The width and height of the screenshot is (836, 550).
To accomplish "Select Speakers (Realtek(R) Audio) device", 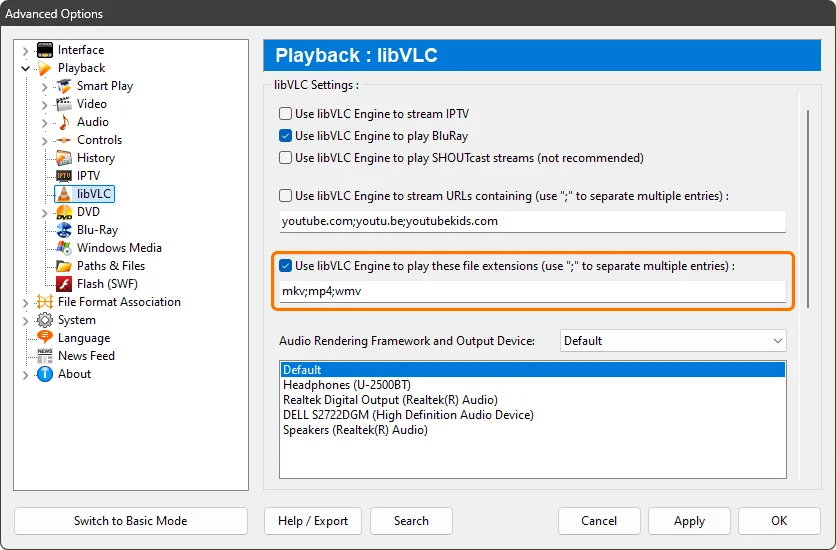I will coord(533,430).
